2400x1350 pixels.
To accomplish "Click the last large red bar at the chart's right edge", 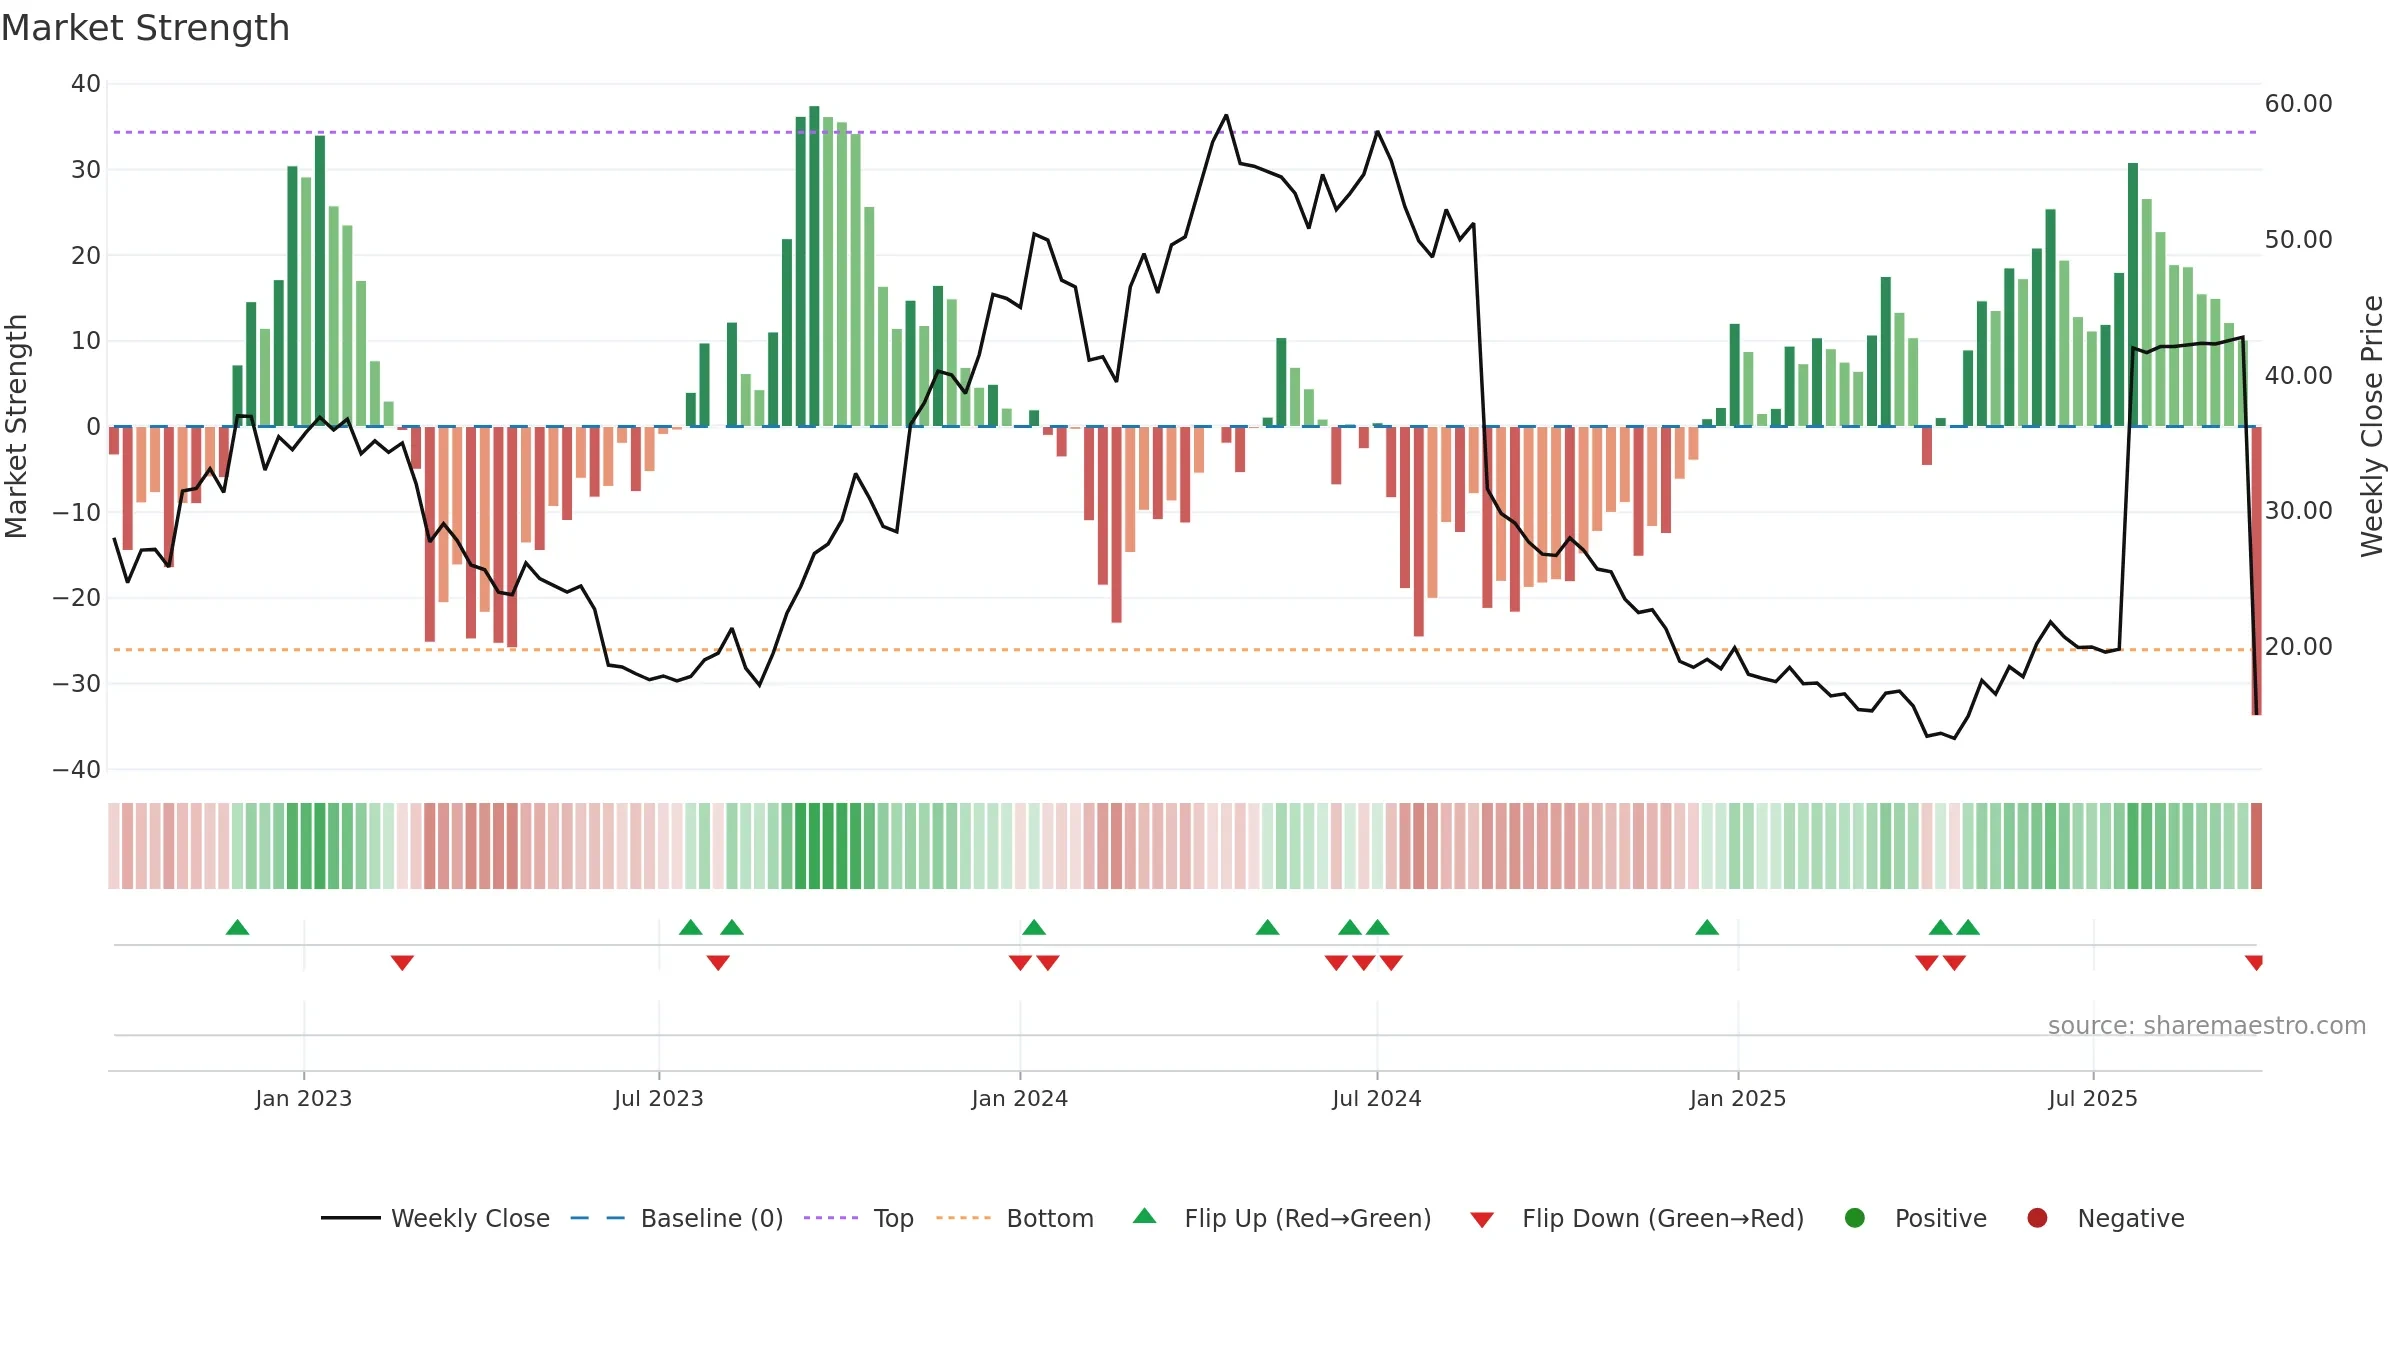I will pos(2256,570).
